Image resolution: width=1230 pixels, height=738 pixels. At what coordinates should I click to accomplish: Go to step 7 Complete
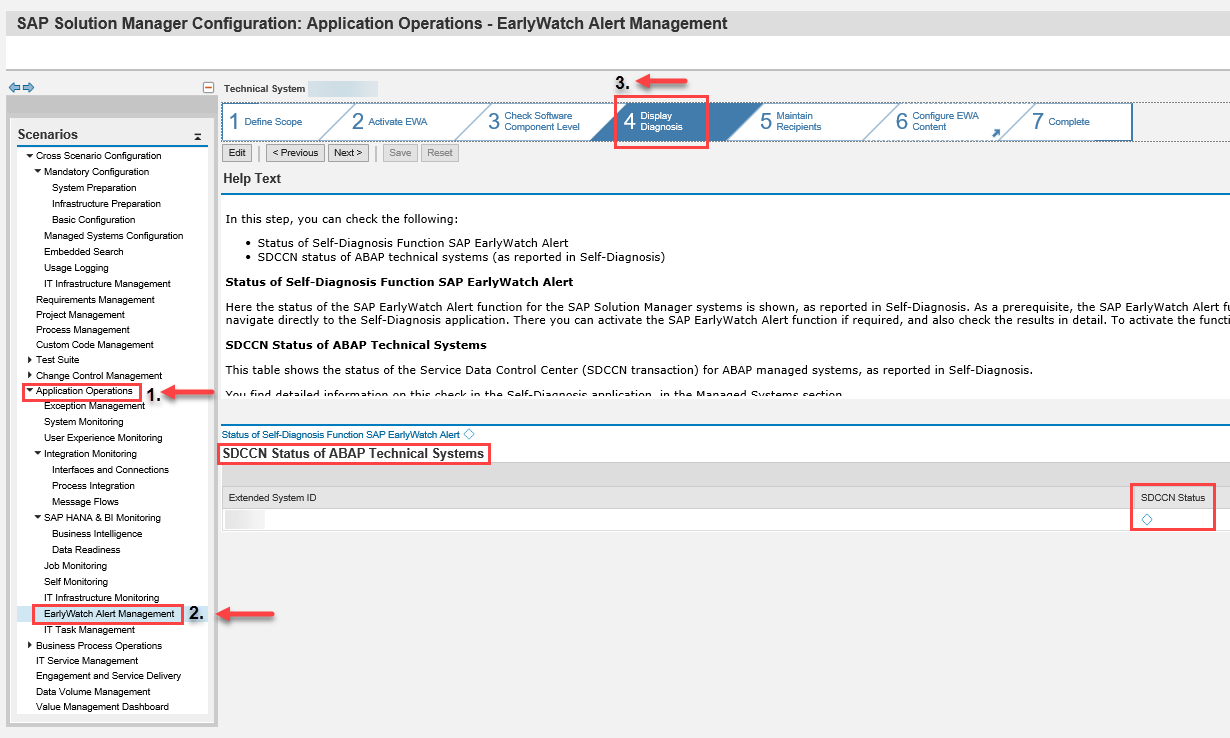point(1062,122)
